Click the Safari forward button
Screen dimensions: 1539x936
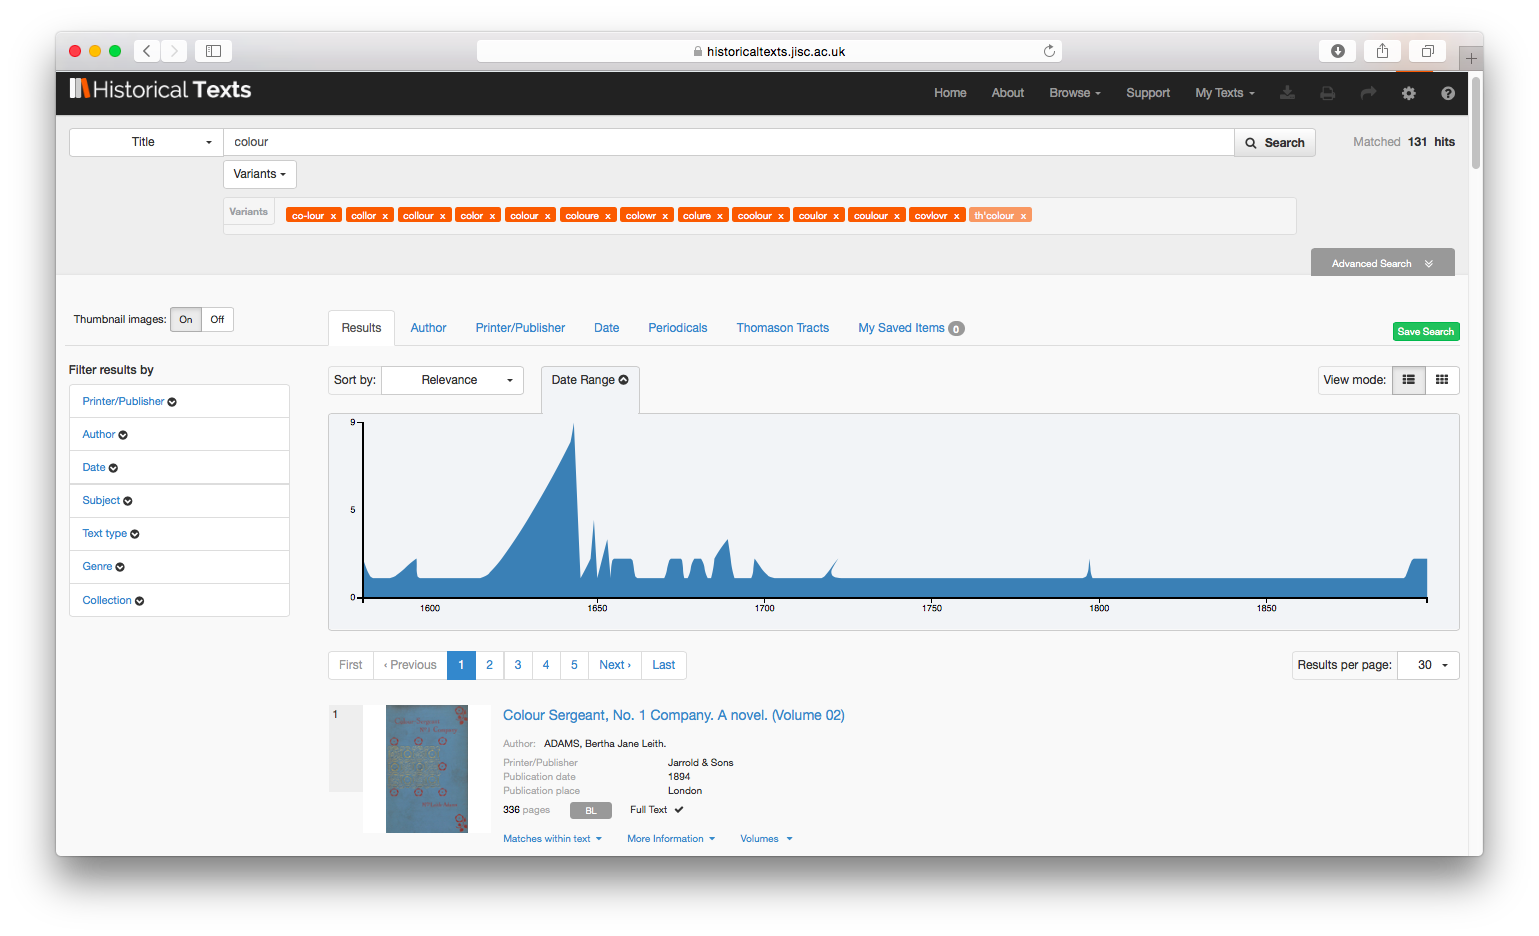pyautogui.click(x=174, y=51)
